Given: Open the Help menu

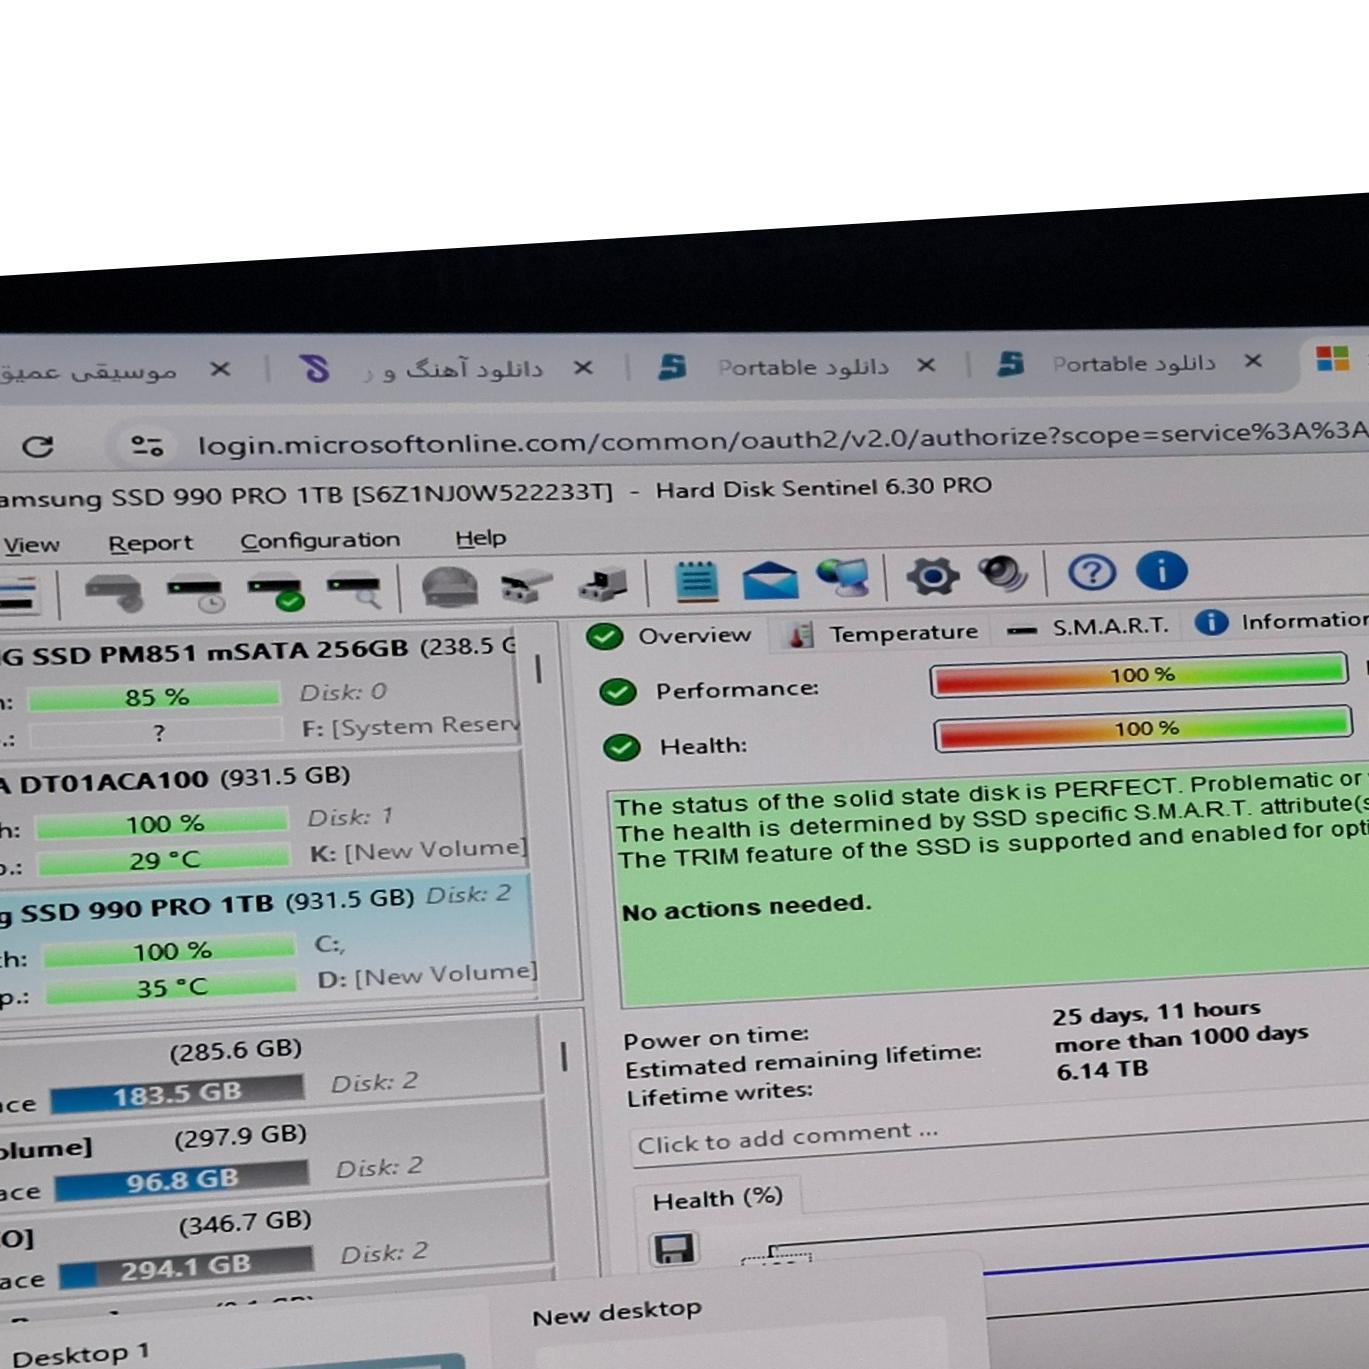Looking at the screenshot, I should tap(480, 538).
